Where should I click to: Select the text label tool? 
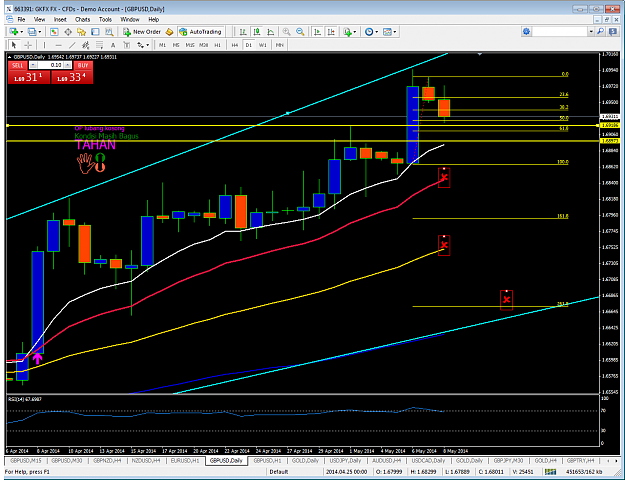click(x=127, y=45)
